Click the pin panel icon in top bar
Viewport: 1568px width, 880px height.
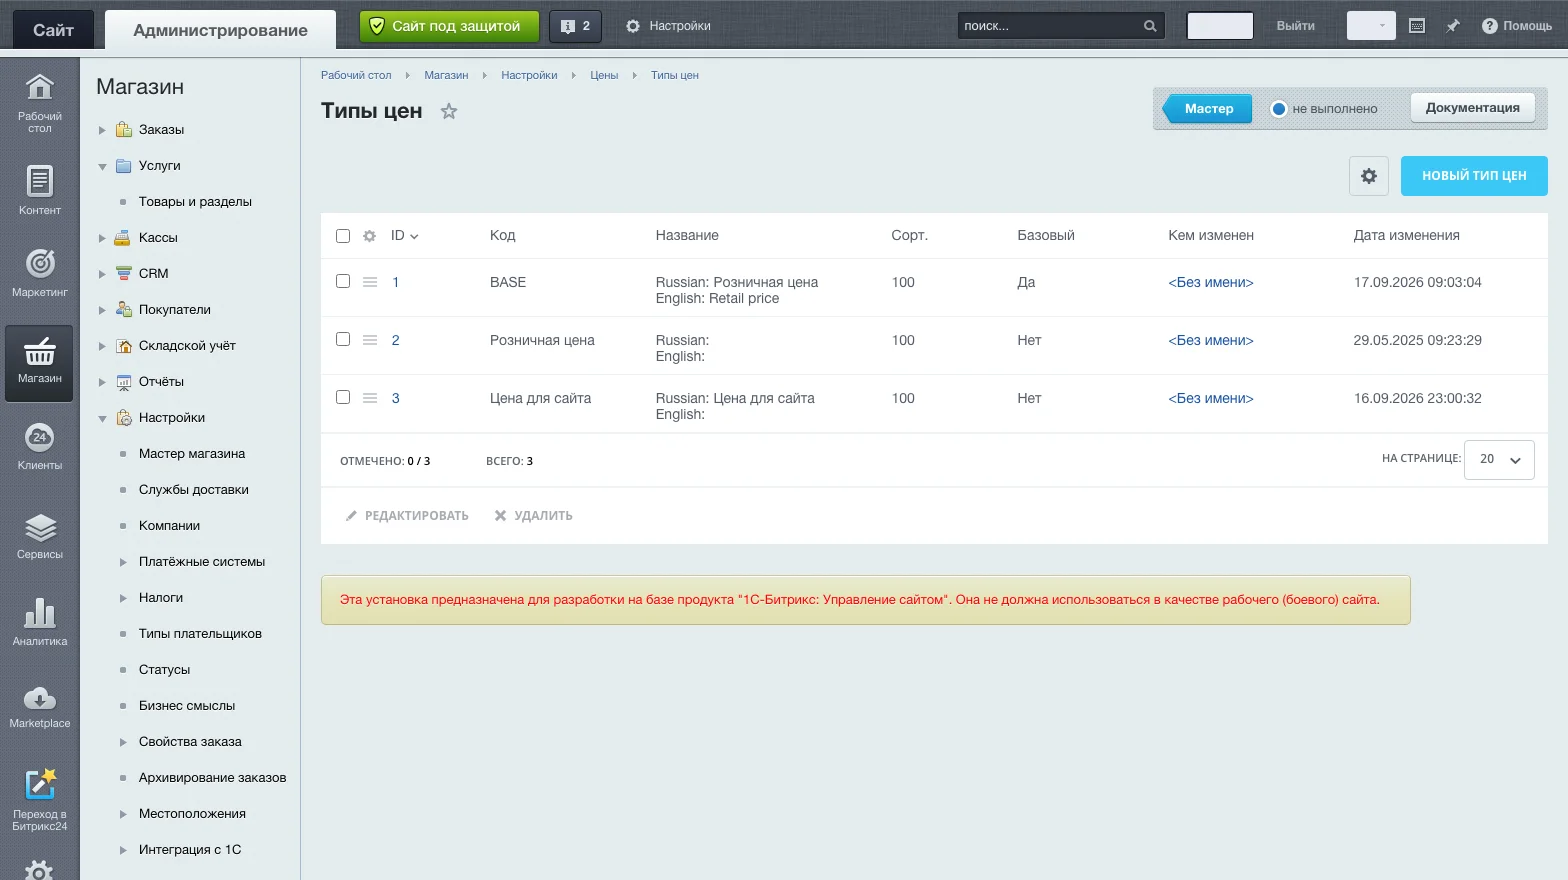1453,26
